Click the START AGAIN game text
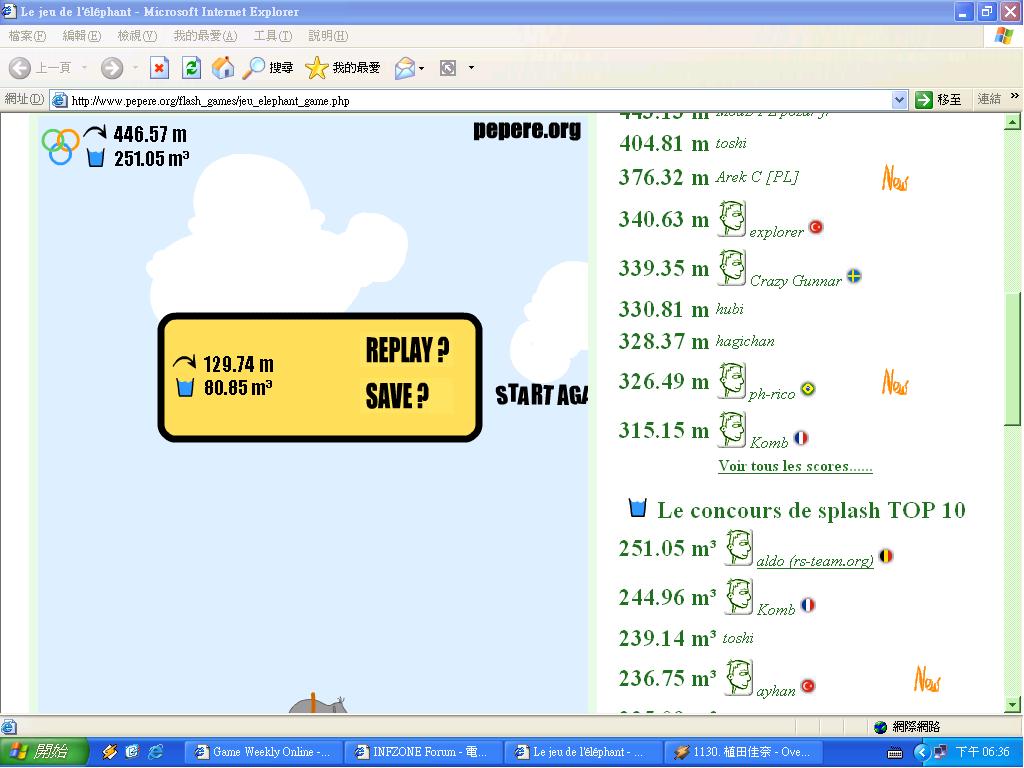Viewport: 1024px width, 768px height. pyautogui.click(x=541, y=395)
